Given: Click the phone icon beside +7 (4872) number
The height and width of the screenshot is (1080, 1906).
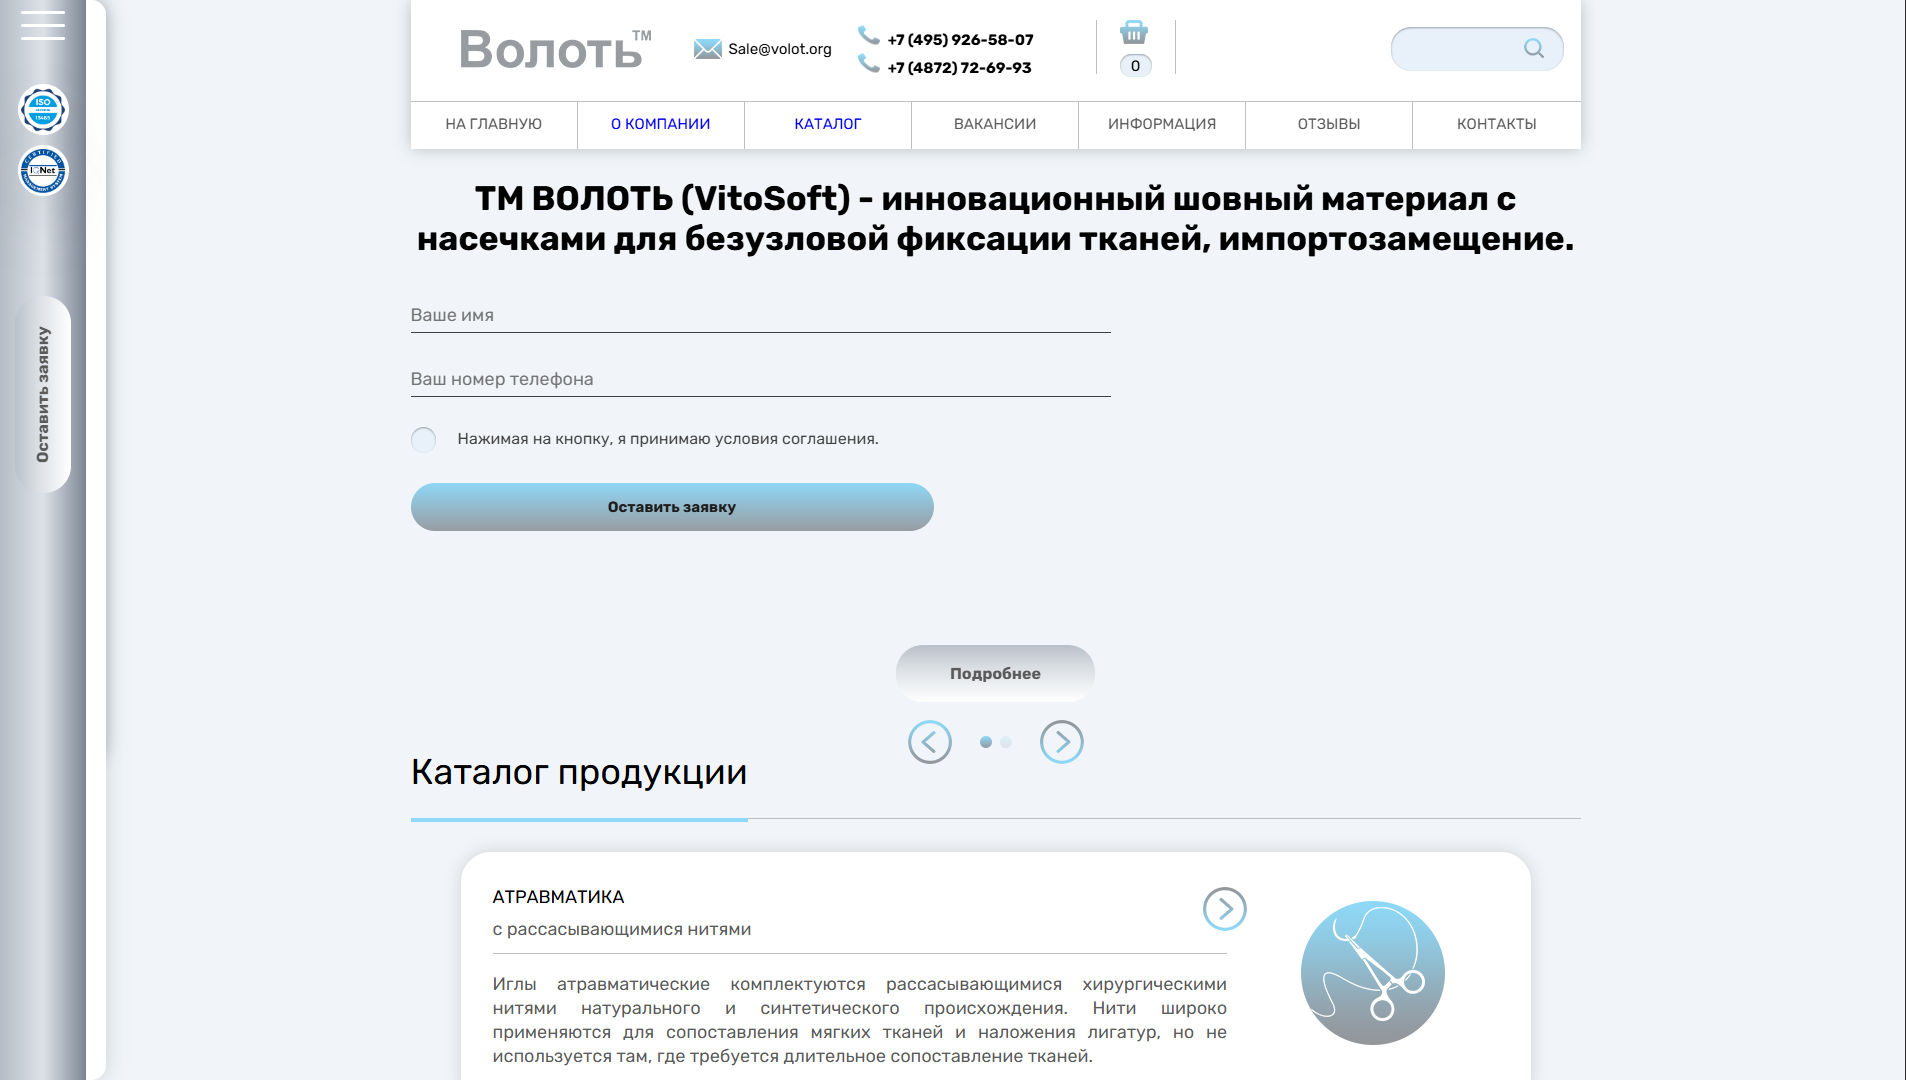Looking at the screenshot, I should tap(869, 64).
